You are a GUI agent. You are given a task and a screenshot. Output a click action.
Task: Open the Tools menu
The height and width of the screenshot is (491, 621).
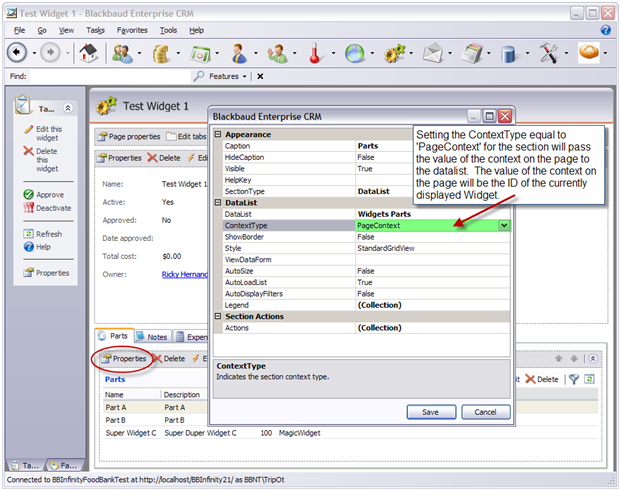[x=168, y=30]
